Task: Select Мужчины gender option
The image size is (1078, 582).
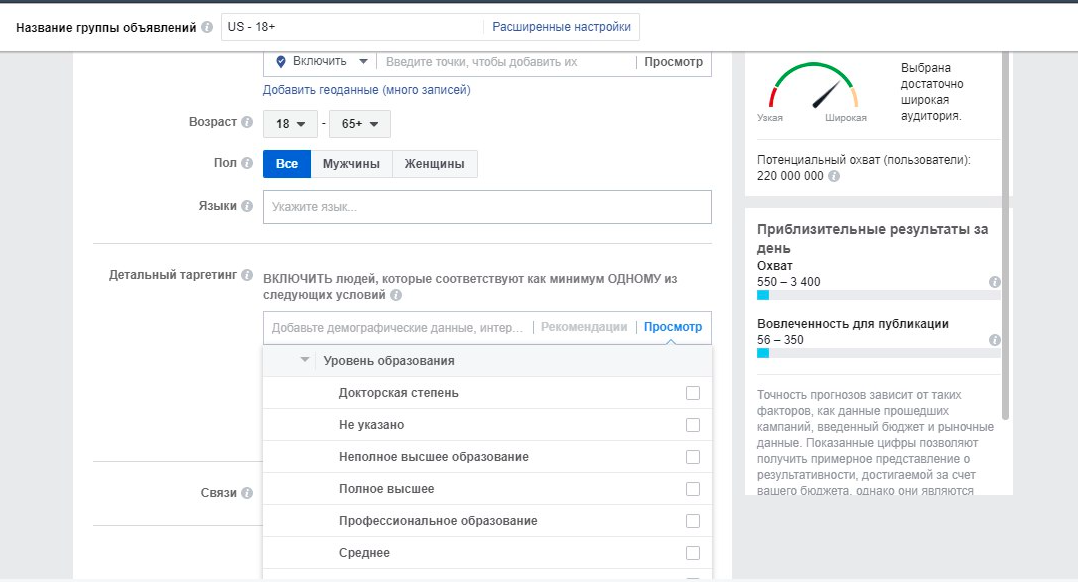Action: [x=351, y=164]
